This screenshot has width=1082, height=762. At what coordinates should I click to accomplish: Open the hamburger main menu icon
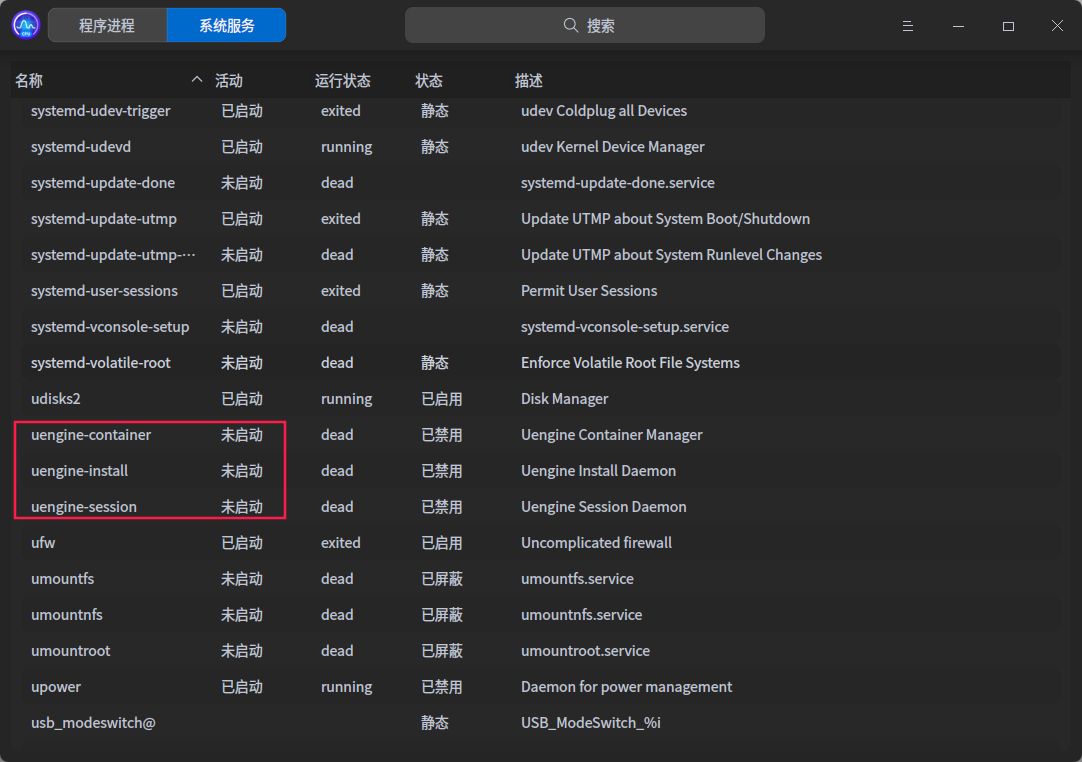pyautogui.click(x=908, y=26)
